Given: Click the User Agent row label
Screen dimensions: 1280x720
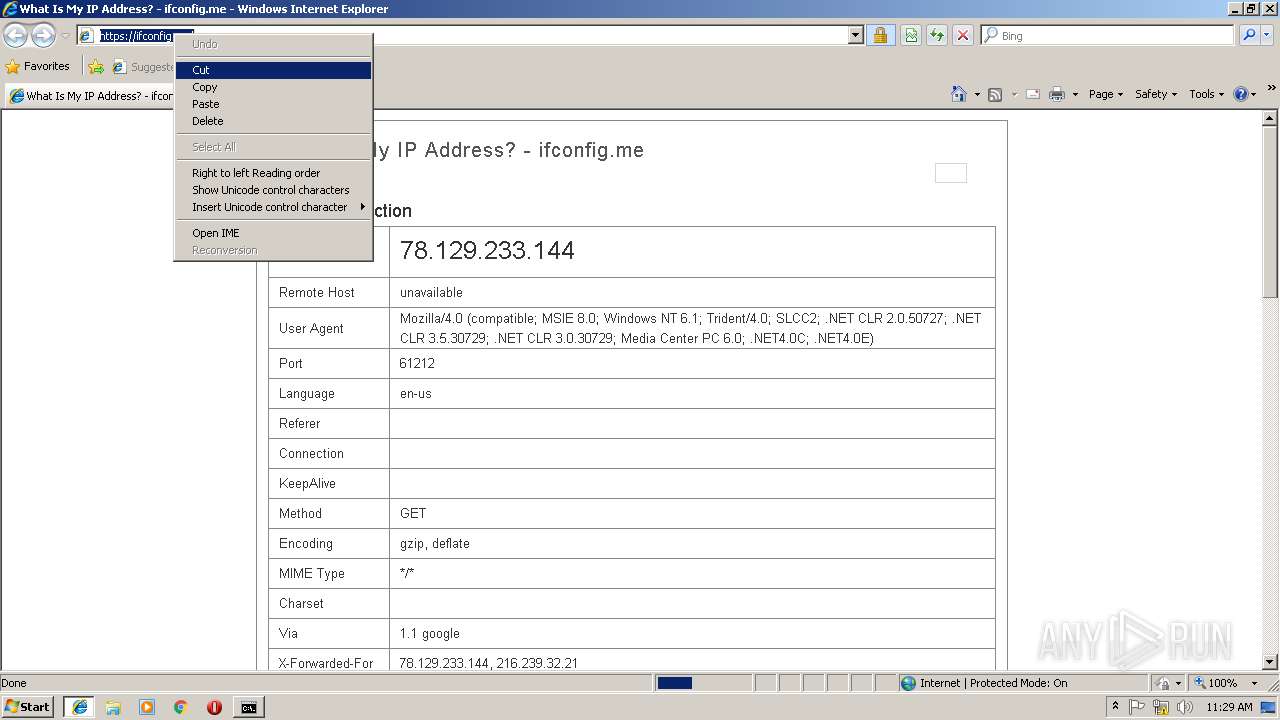Looking at the screenshot, I should click(x=311, y=328).
